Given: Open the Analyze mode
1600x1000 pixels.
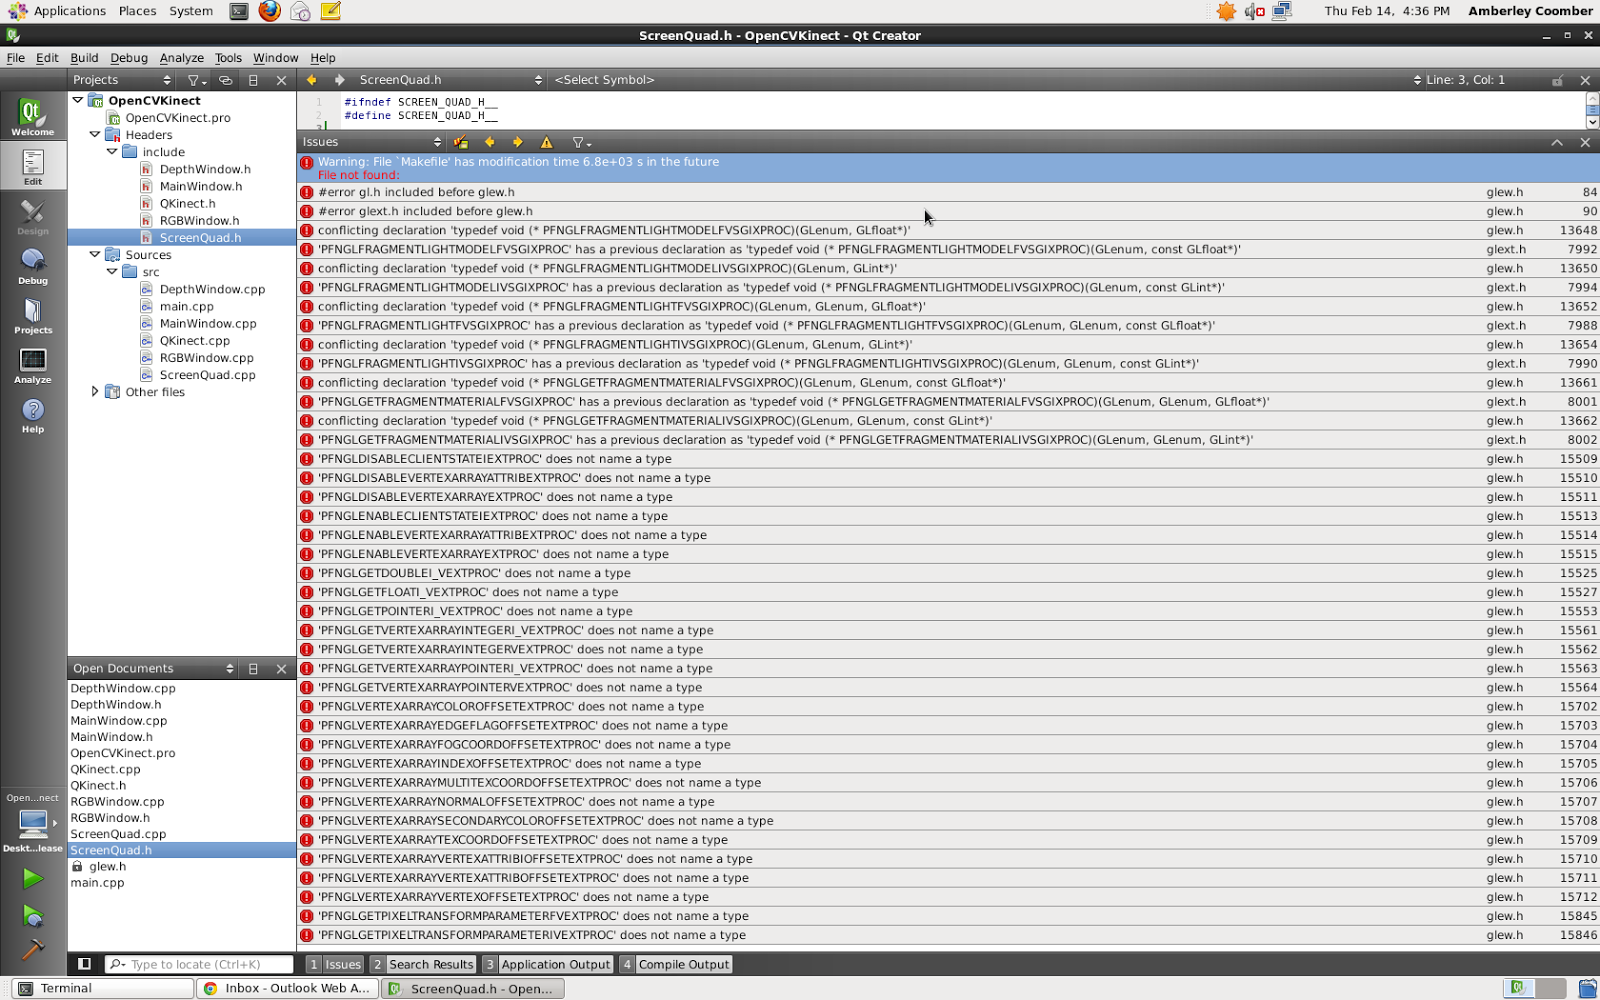Looking at the screenshot, I should tap(33, 365).
